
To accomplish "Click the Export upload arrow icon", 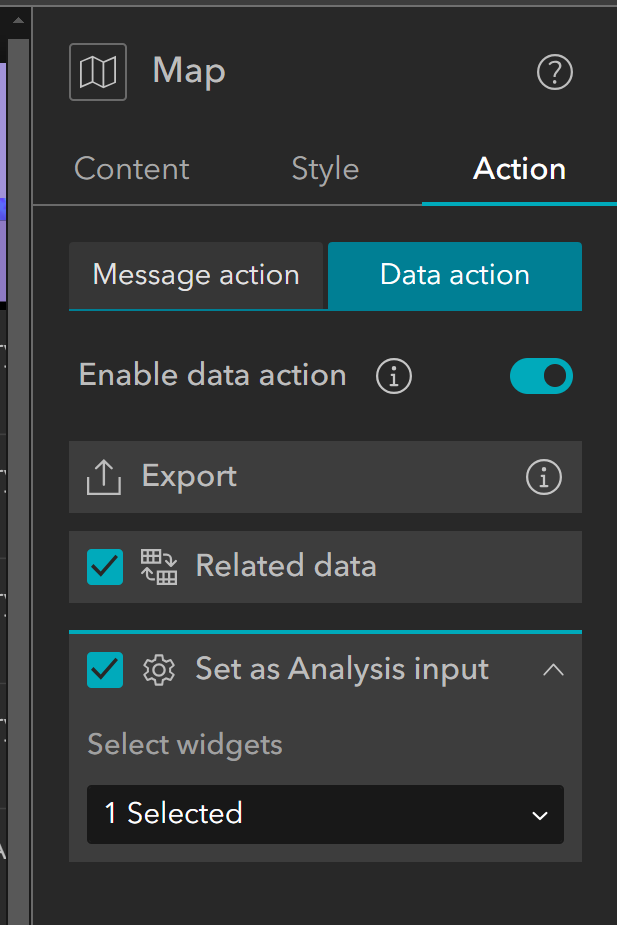I will click(x=104, y=477).
